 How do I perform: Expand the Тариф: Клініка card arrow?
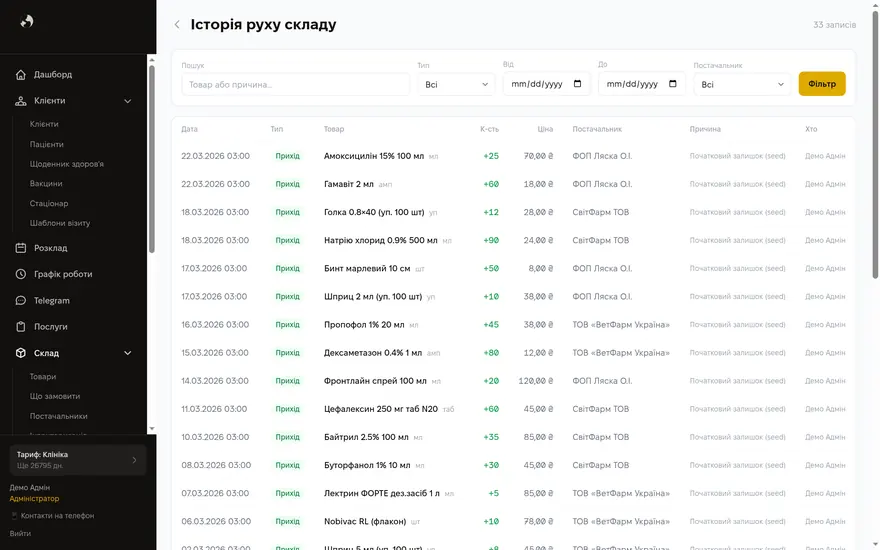[134, 460]
